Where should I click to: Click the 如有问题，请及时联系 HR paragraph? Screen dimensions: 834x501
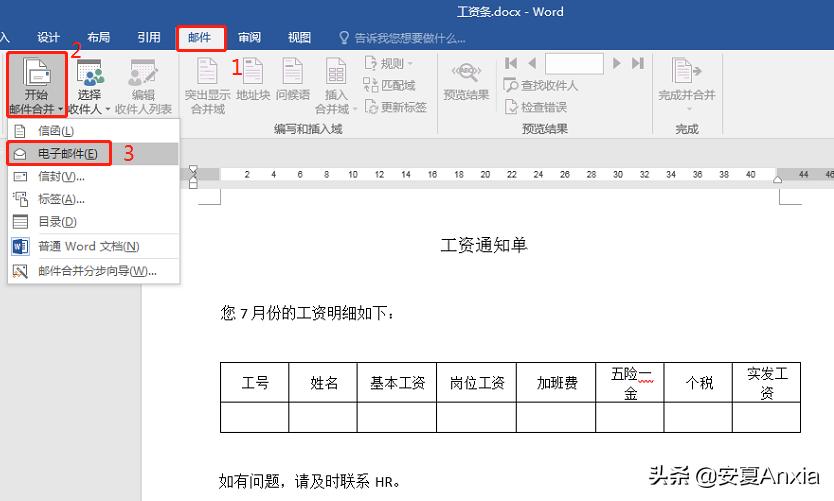(310, 481)
